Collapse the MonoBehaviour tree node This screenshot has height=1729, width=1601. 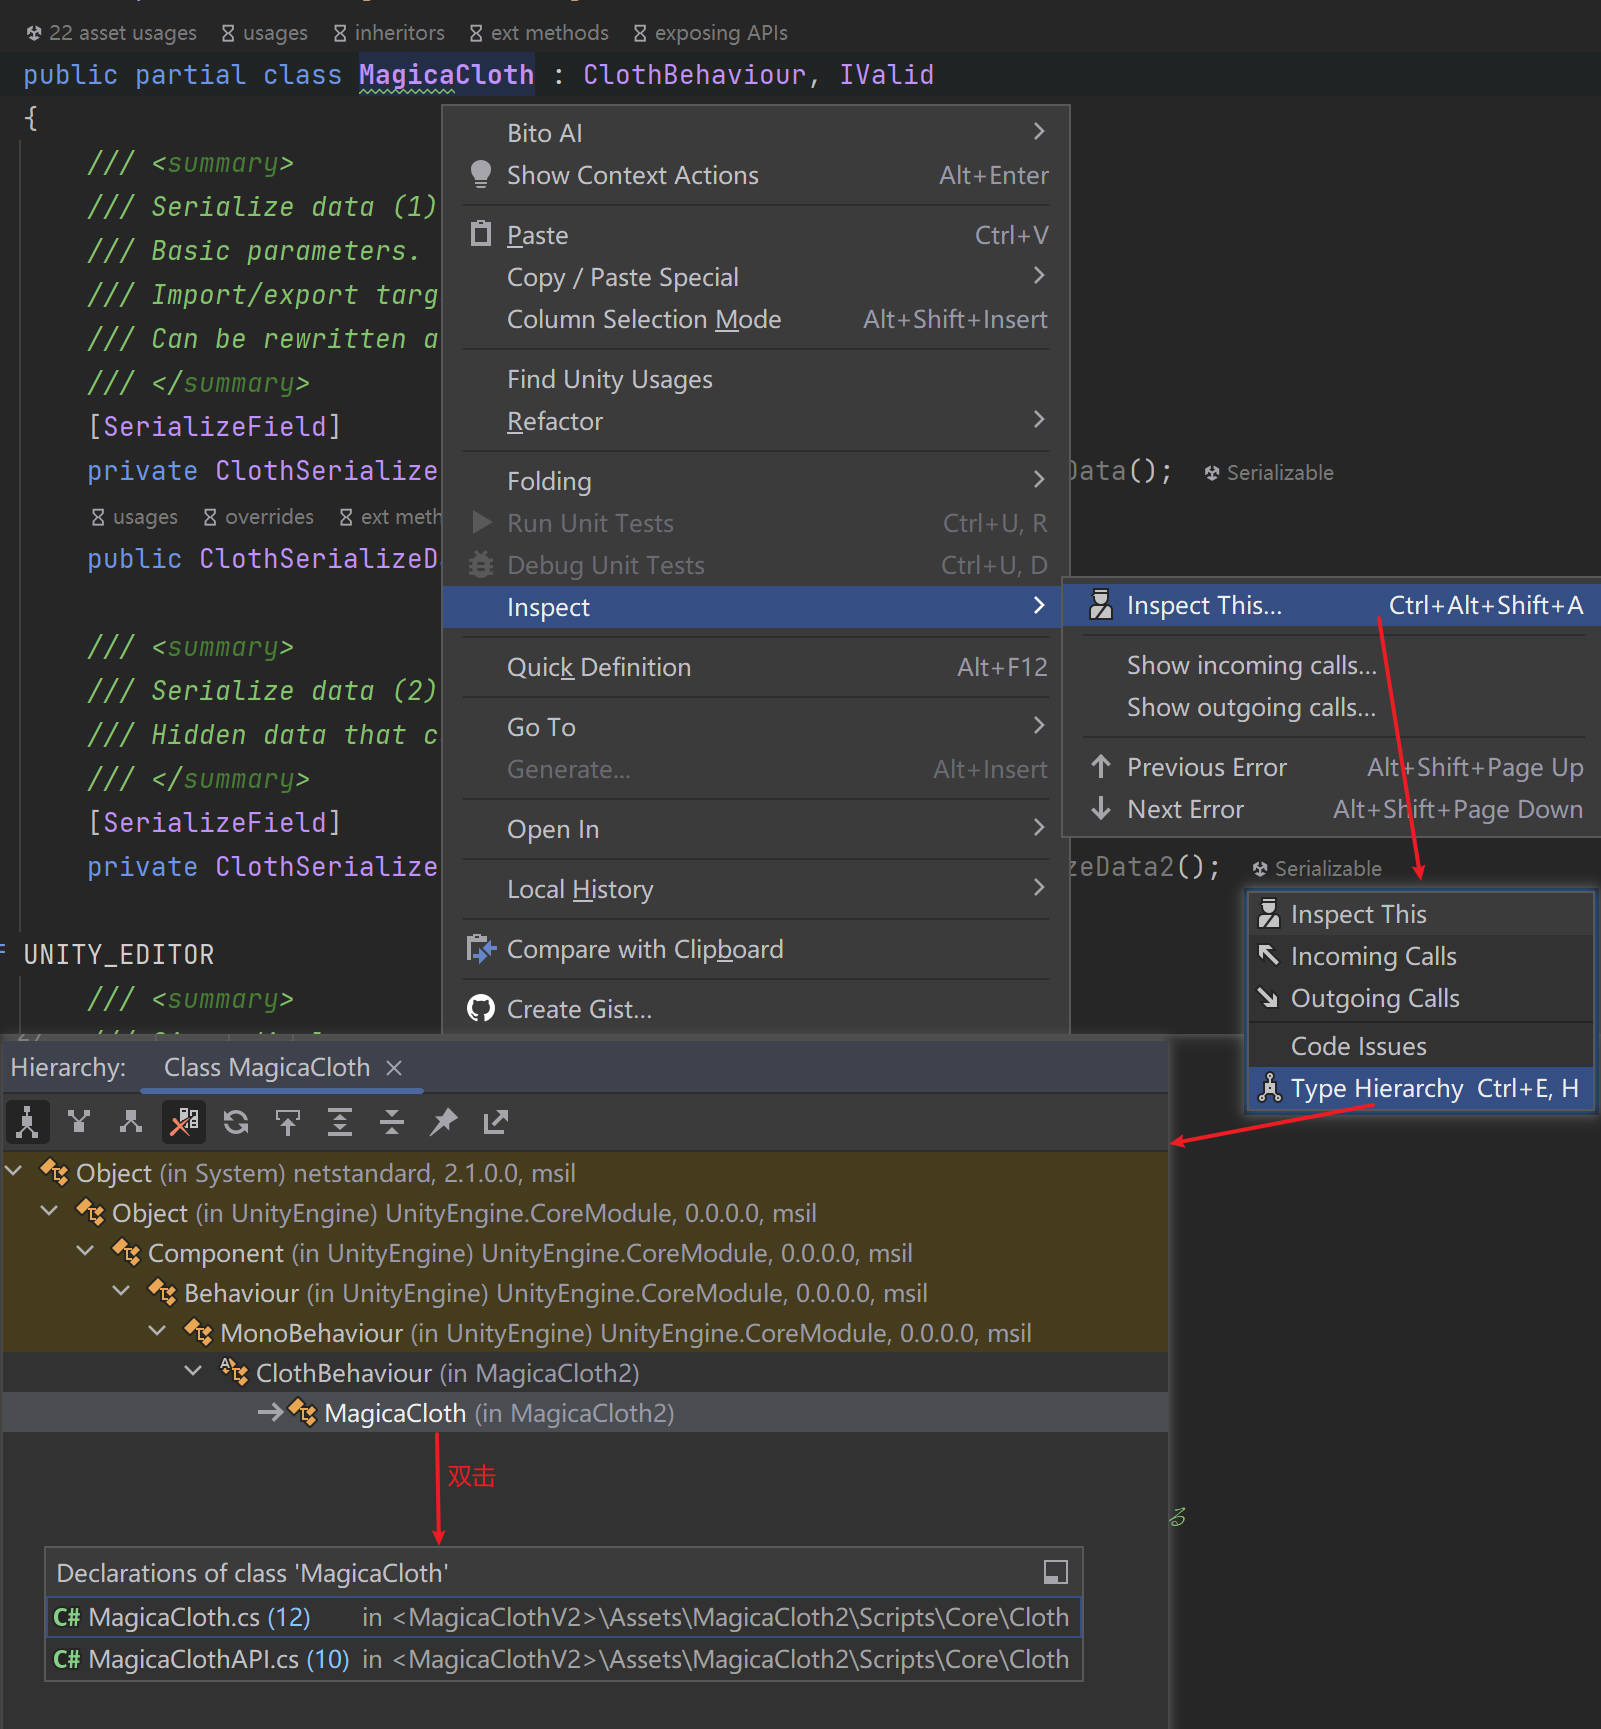[x=157, y=1331]
